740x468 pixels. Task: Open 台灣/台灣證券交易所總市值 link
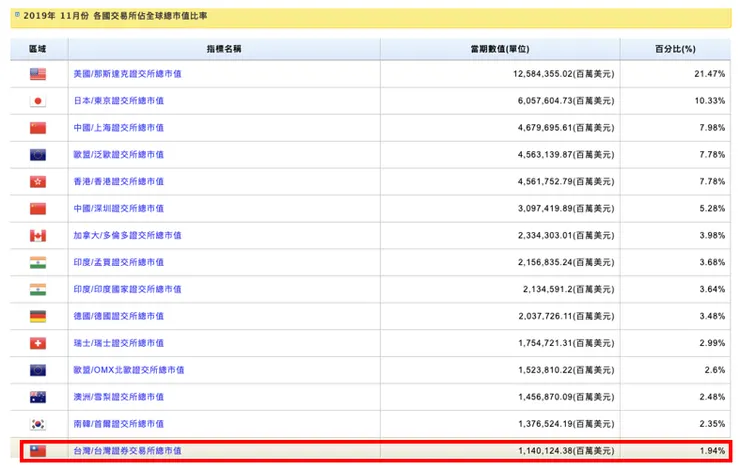coord(127,451)
